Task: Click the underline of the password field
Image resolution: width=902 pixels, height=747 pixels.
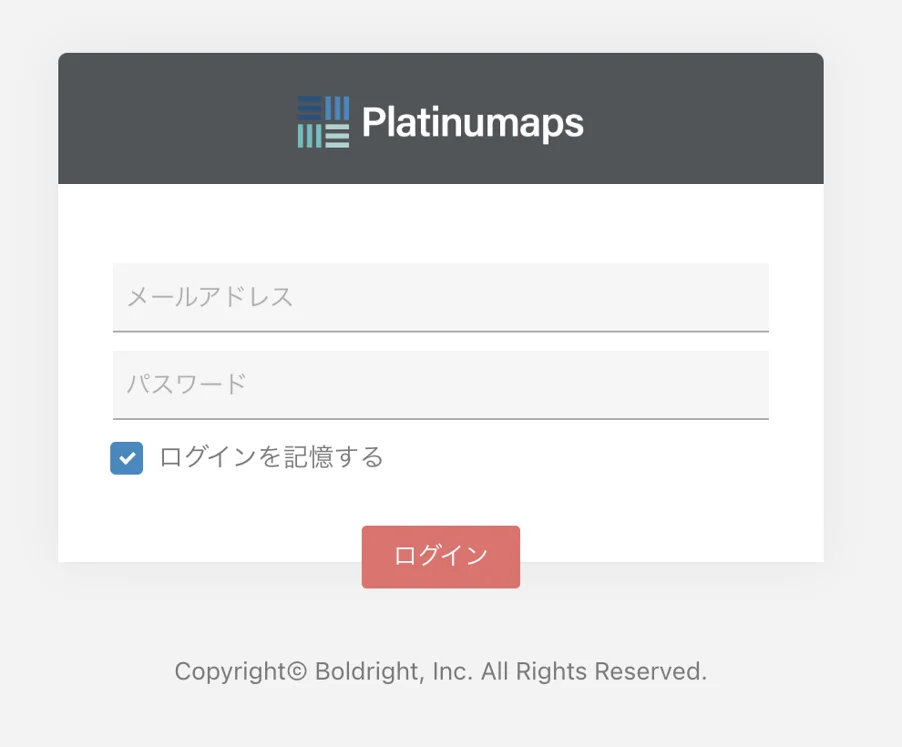Action: [x=440, y=418]
